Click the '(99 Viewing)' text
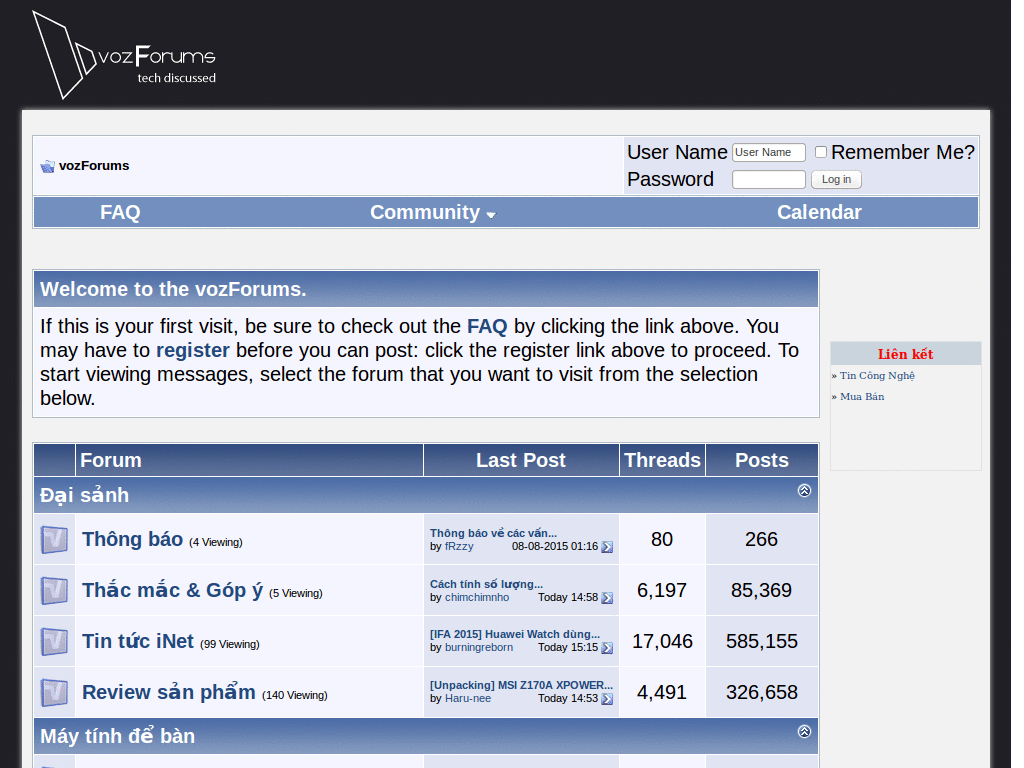 230,645
